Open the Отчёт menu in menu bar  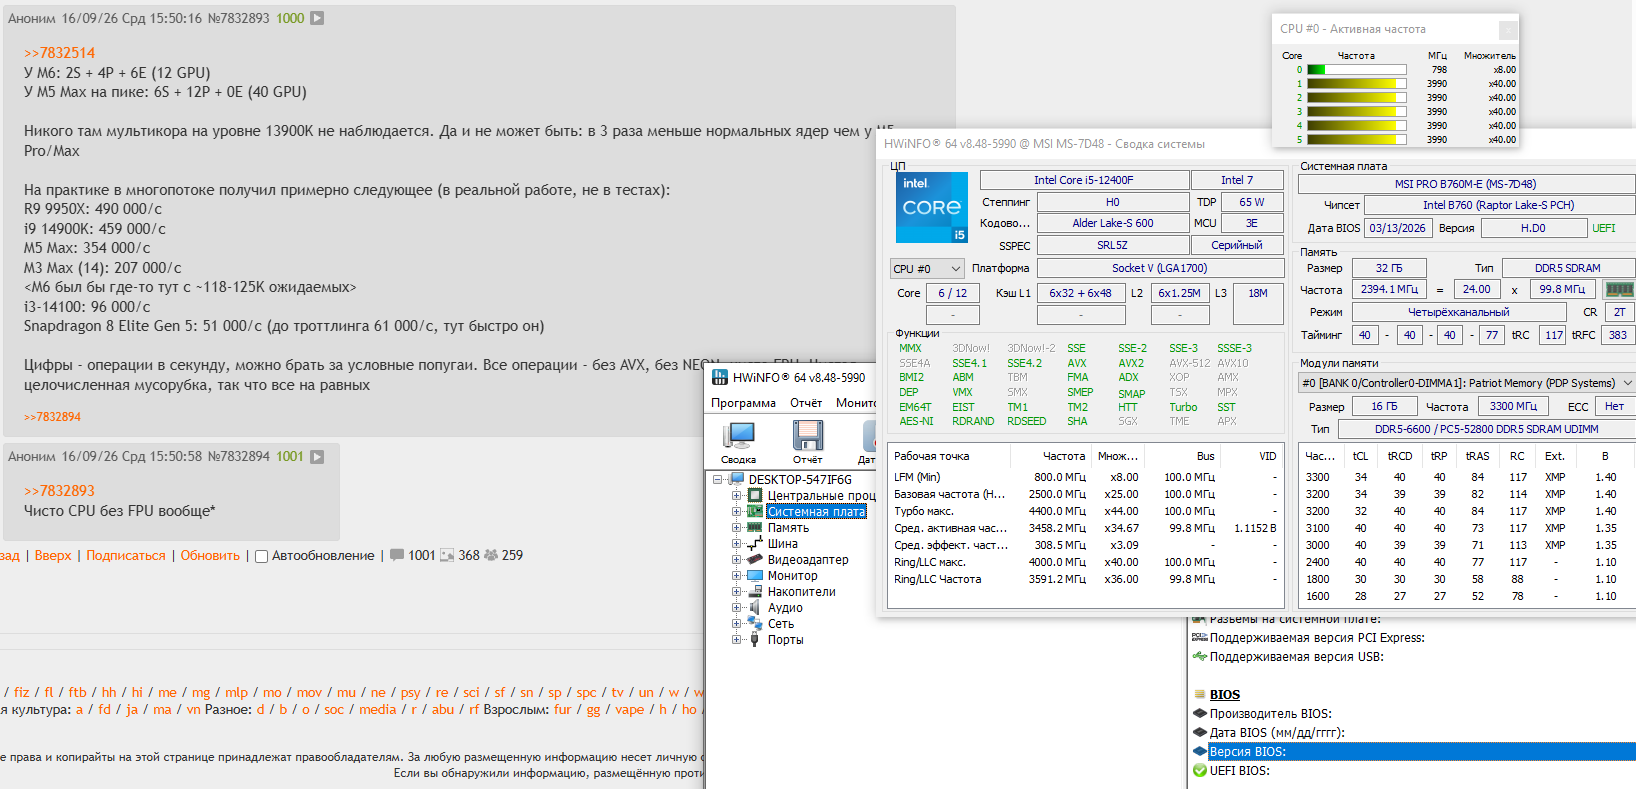click(x=806, y=403)
